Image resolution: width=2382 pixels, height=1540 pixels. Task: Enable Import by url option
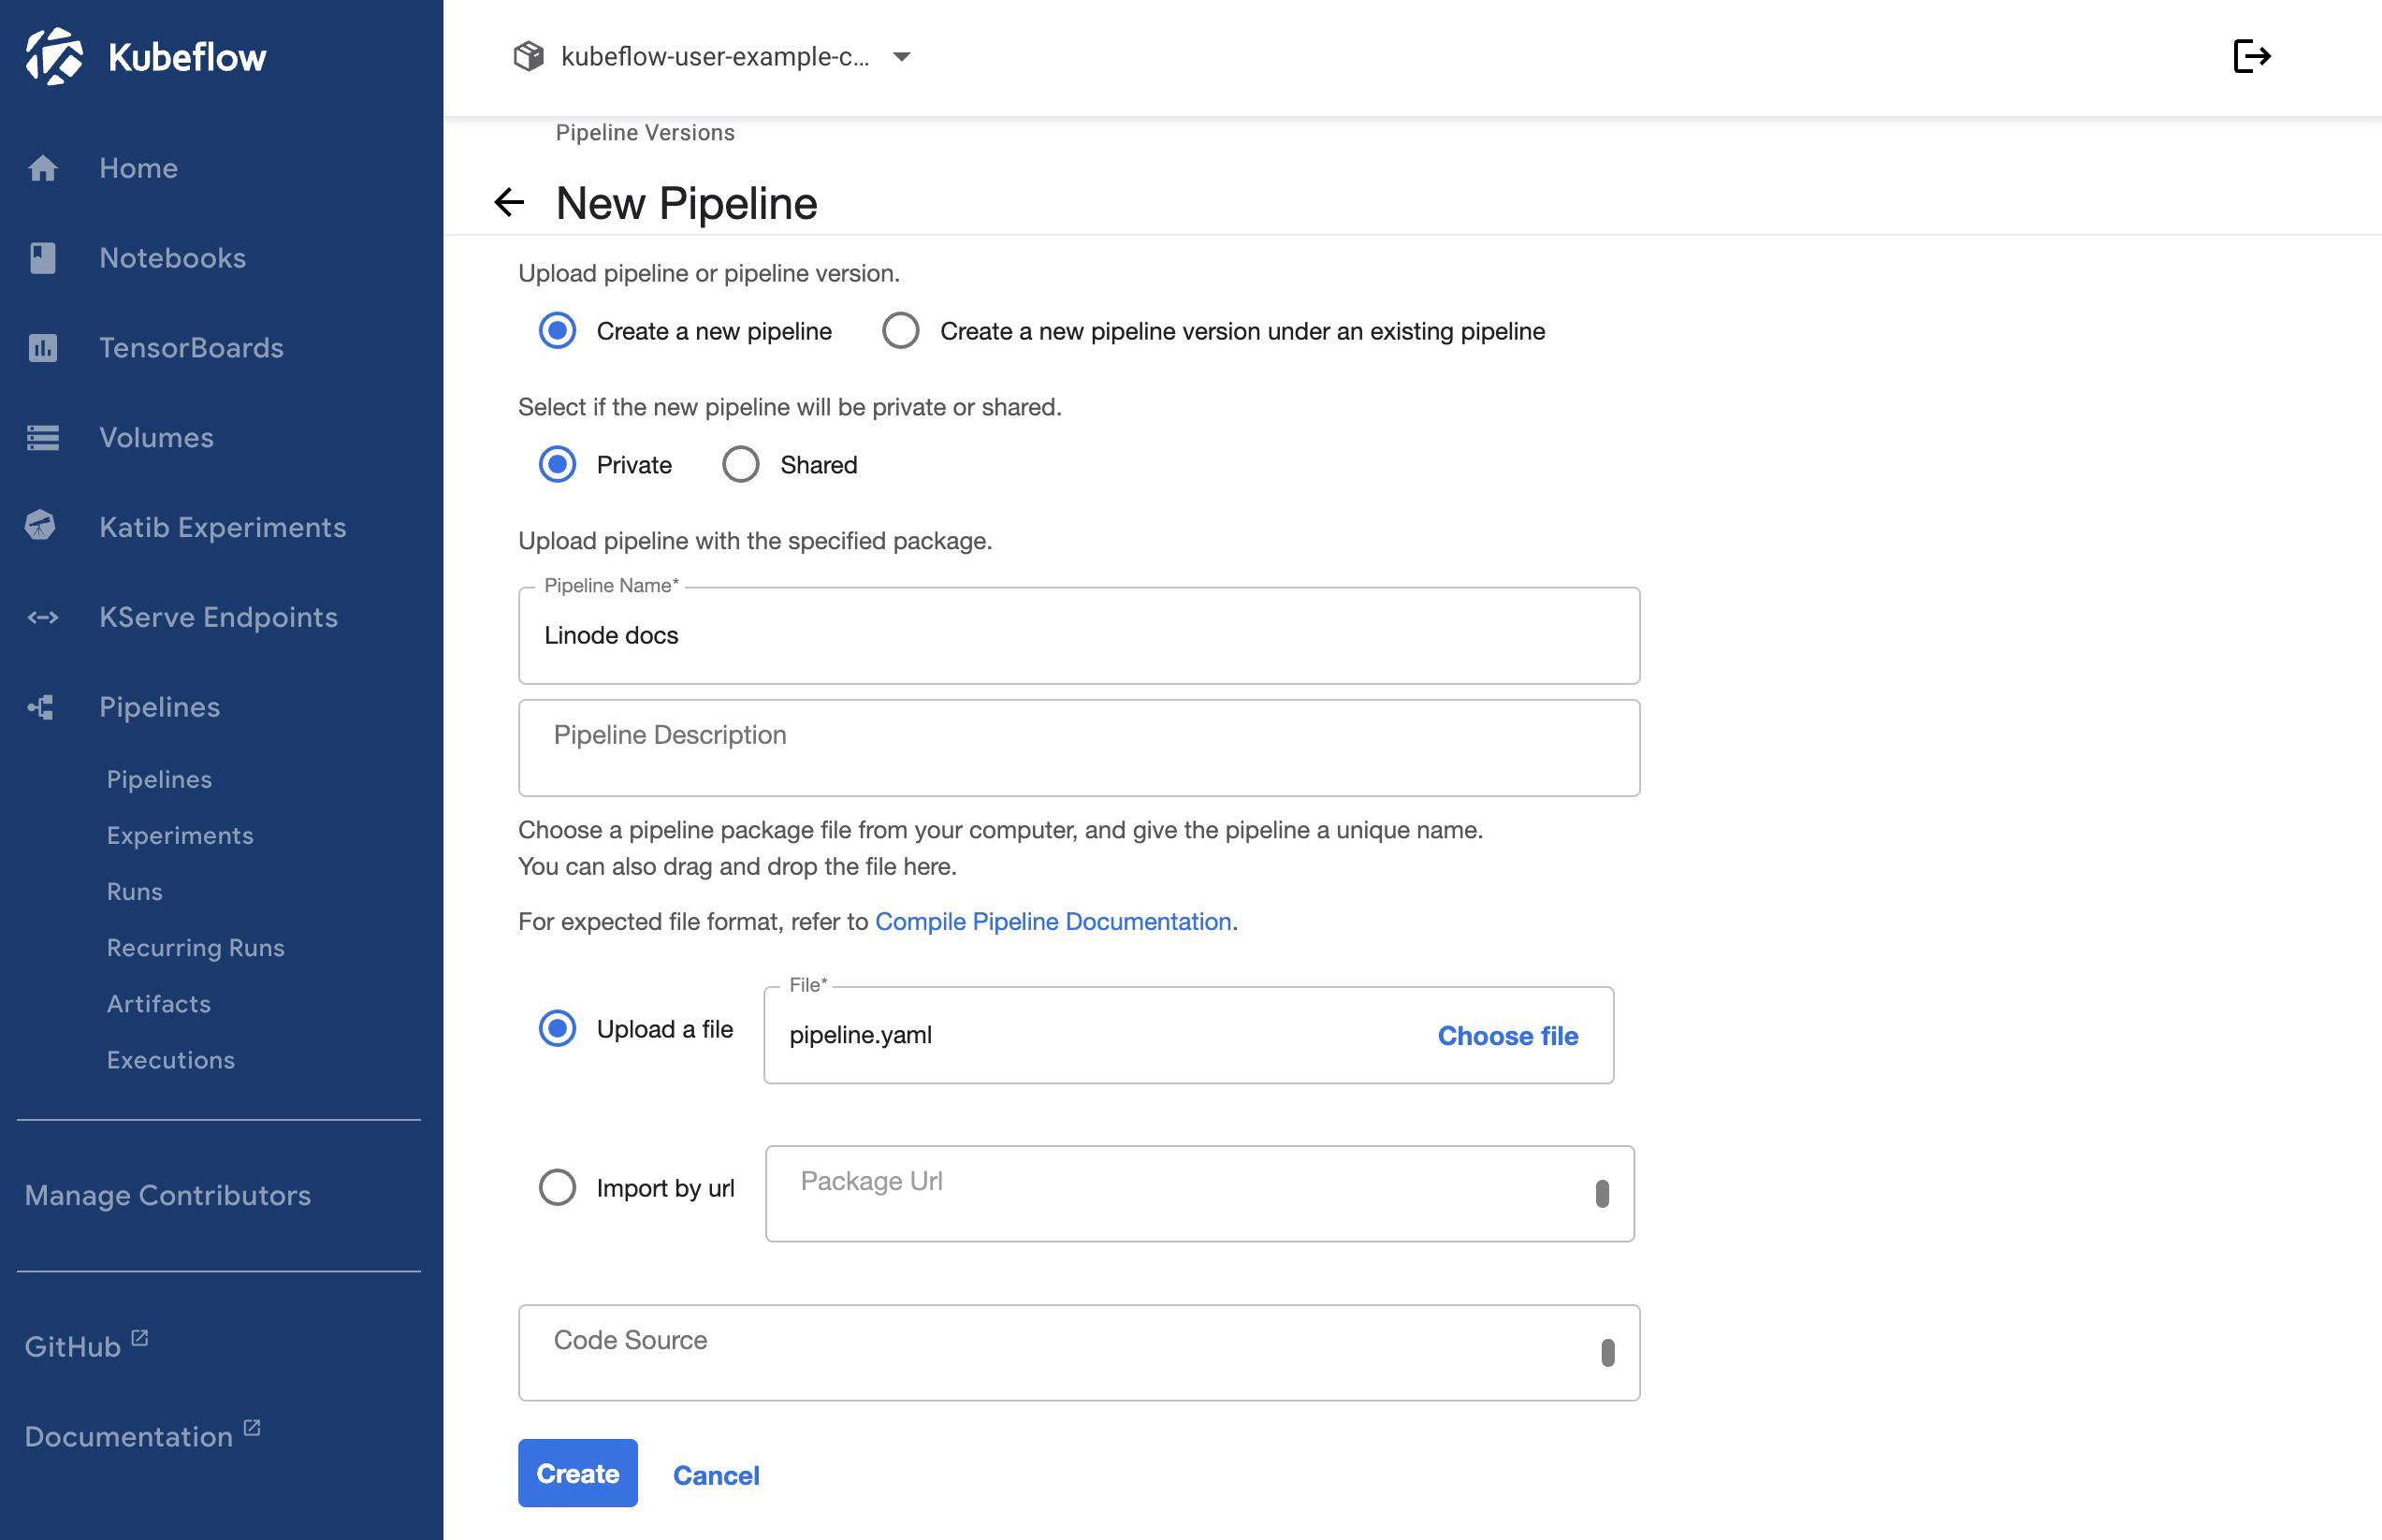(558, 1188)
